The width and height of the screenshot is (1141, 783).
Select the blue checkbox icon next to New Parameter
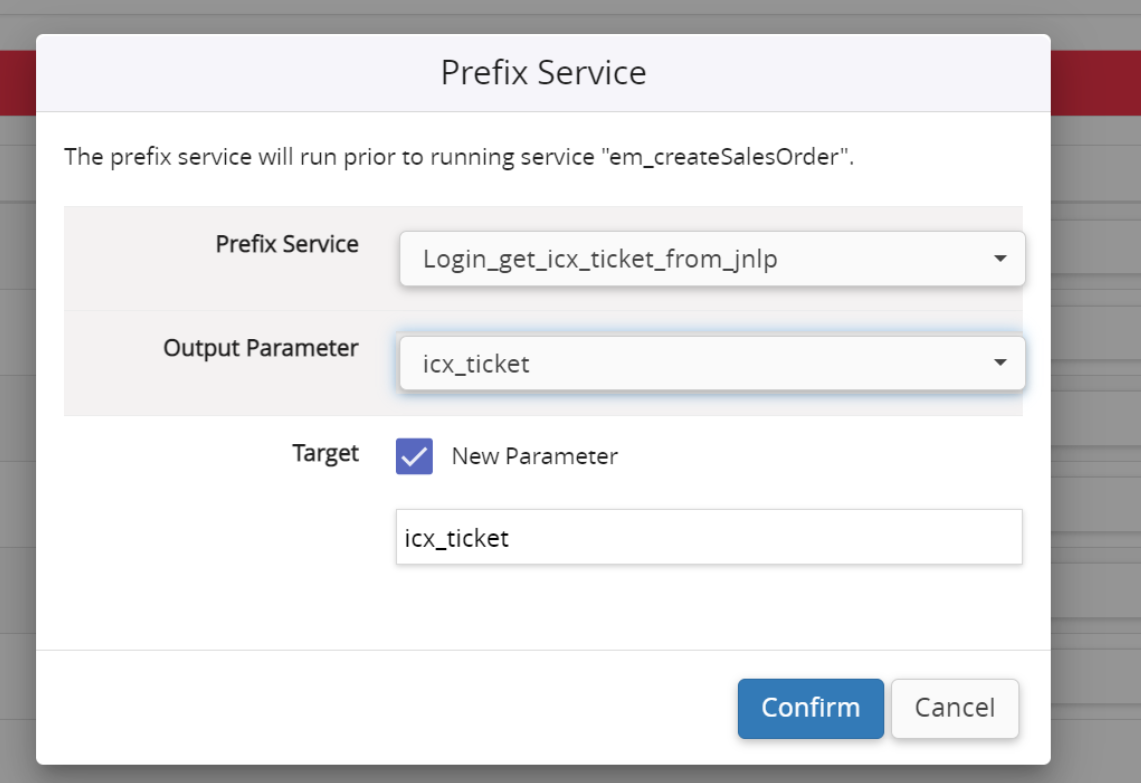[x=414, y=456]
